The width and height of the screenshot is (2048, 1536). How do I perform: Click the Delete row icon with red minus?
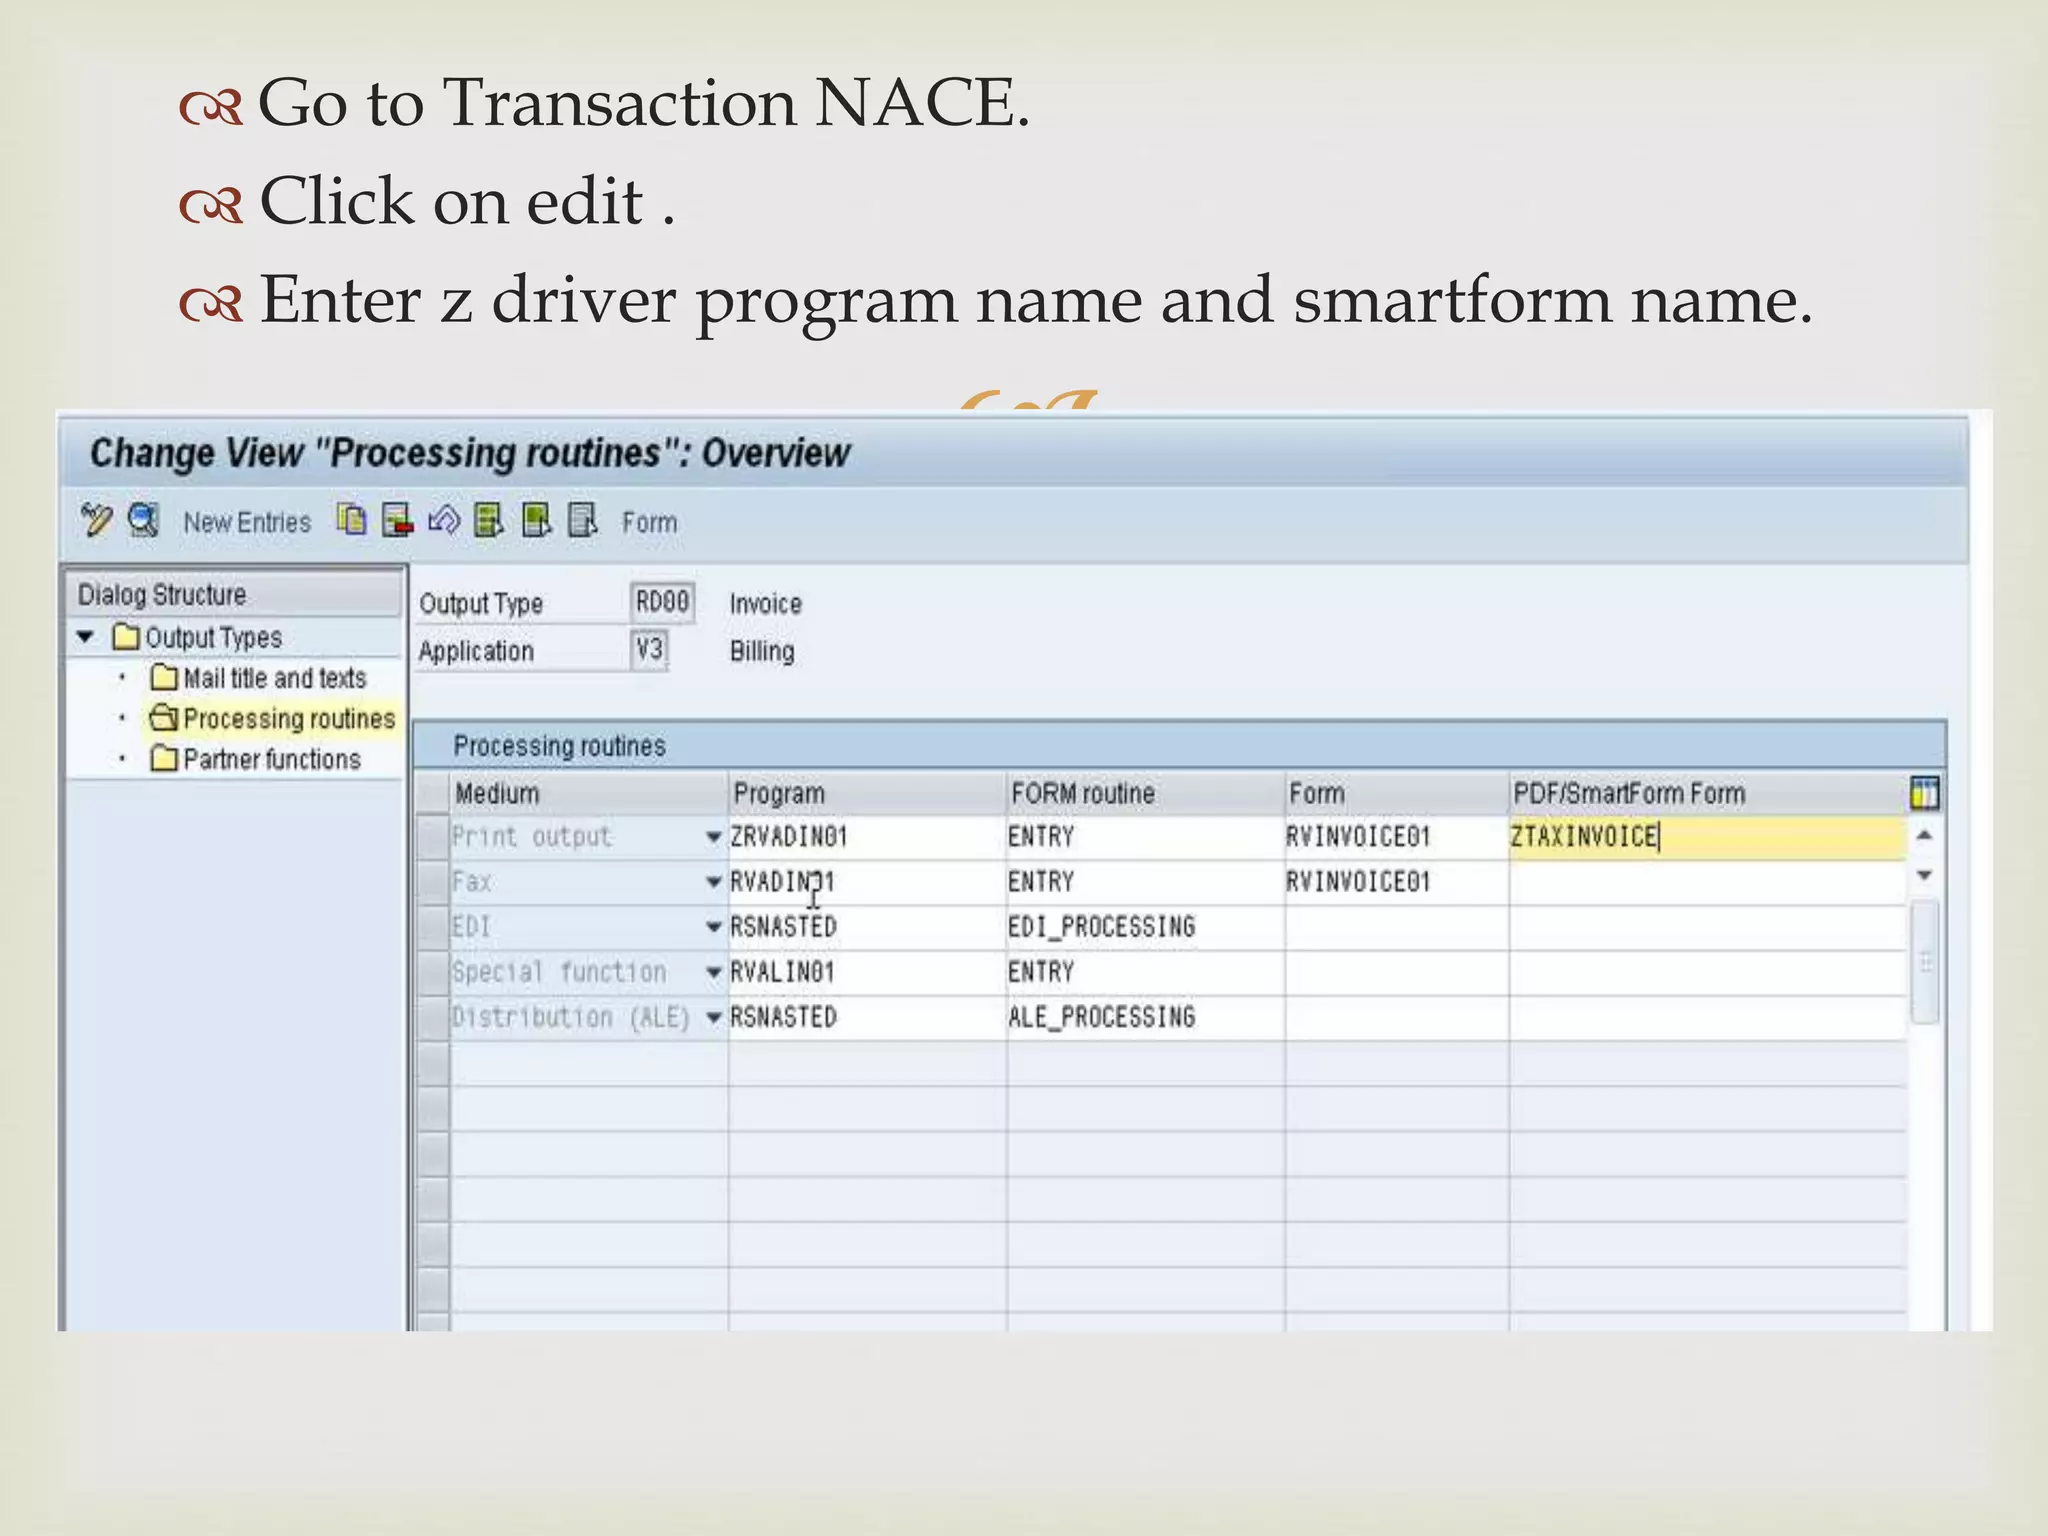coord(397,521)
